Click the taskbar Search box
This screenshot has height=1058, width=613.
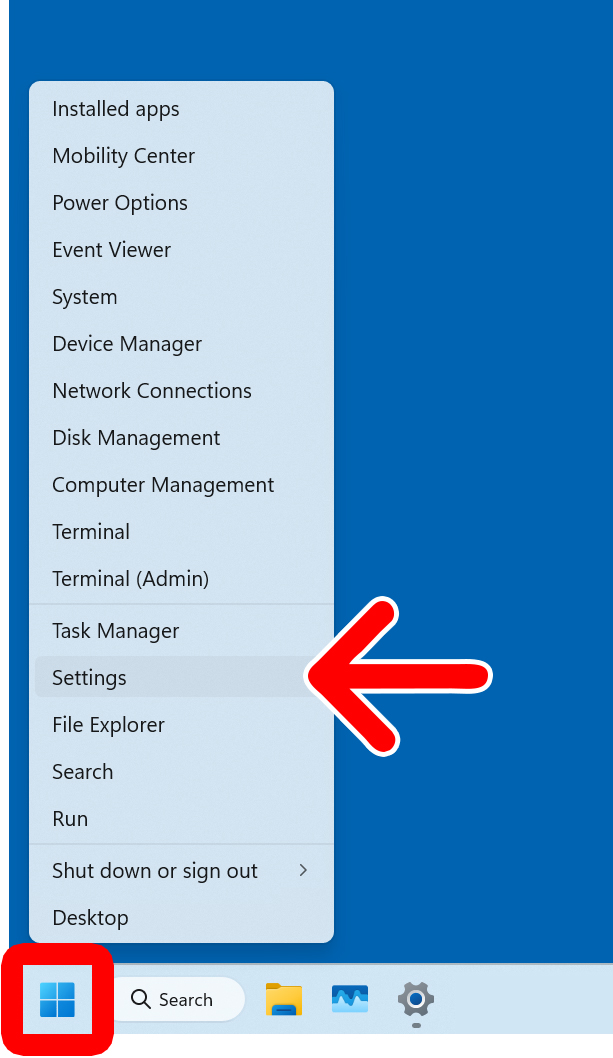(175, 999)
